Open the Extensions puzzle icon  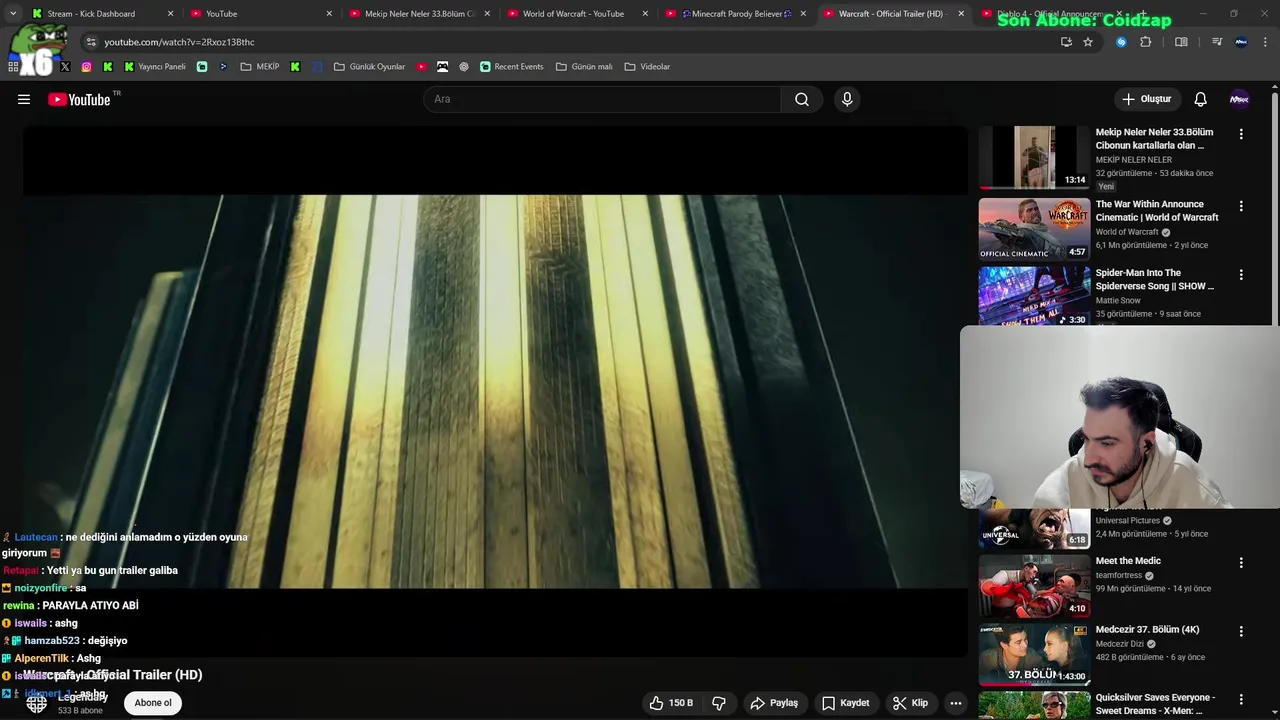(1146, 42)
